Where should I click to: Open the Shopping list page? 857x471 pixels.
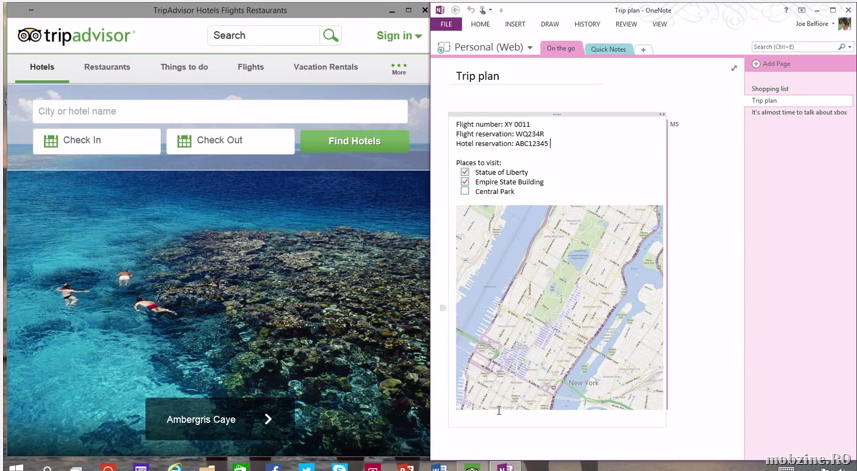(770, 89)
